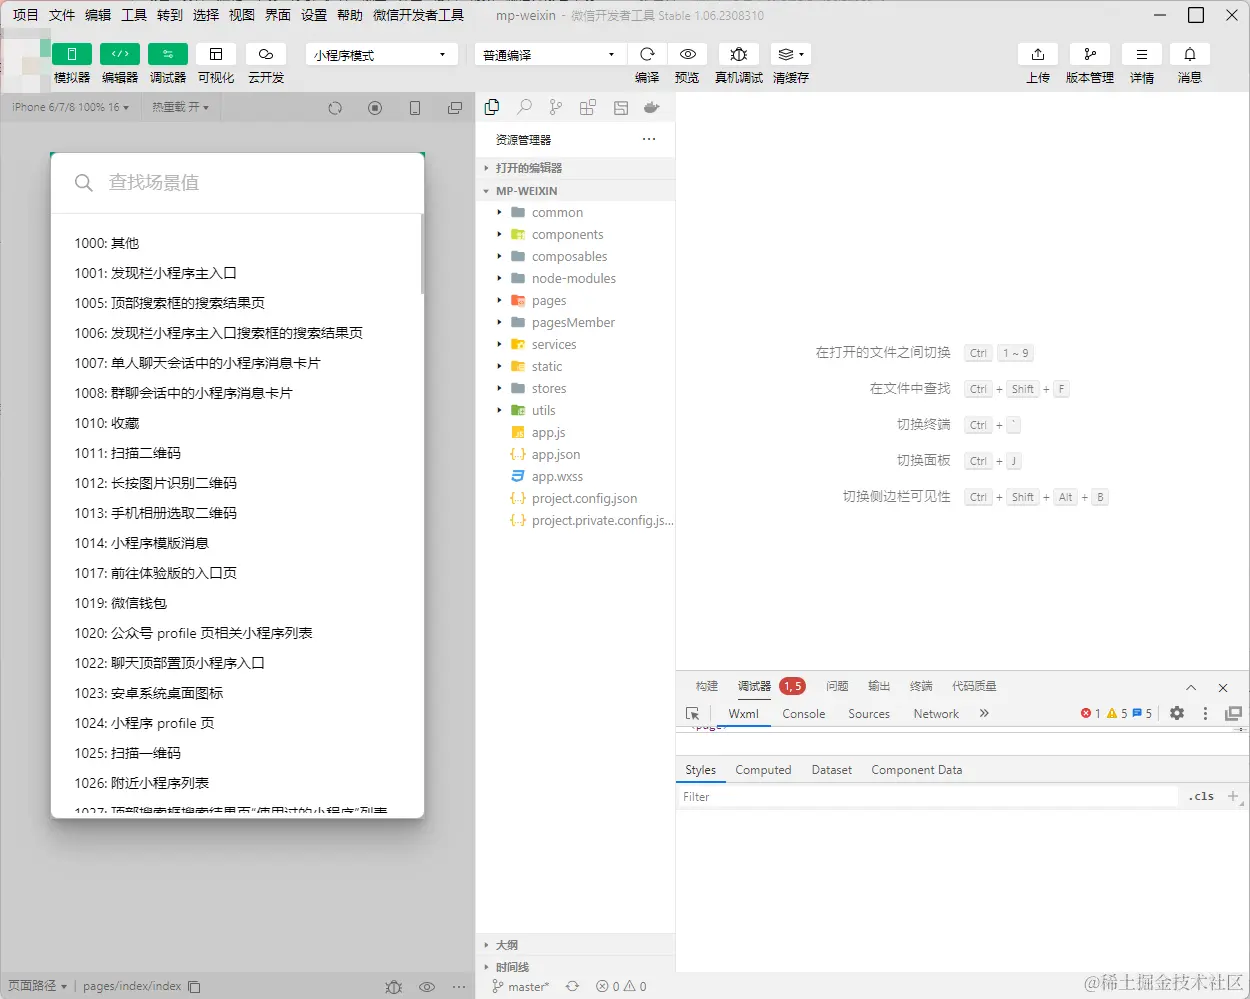Click the 清缓存 clear cache icon
Image resolution: width=1250 pixels, height=999 pixels.
click(791, 54)
